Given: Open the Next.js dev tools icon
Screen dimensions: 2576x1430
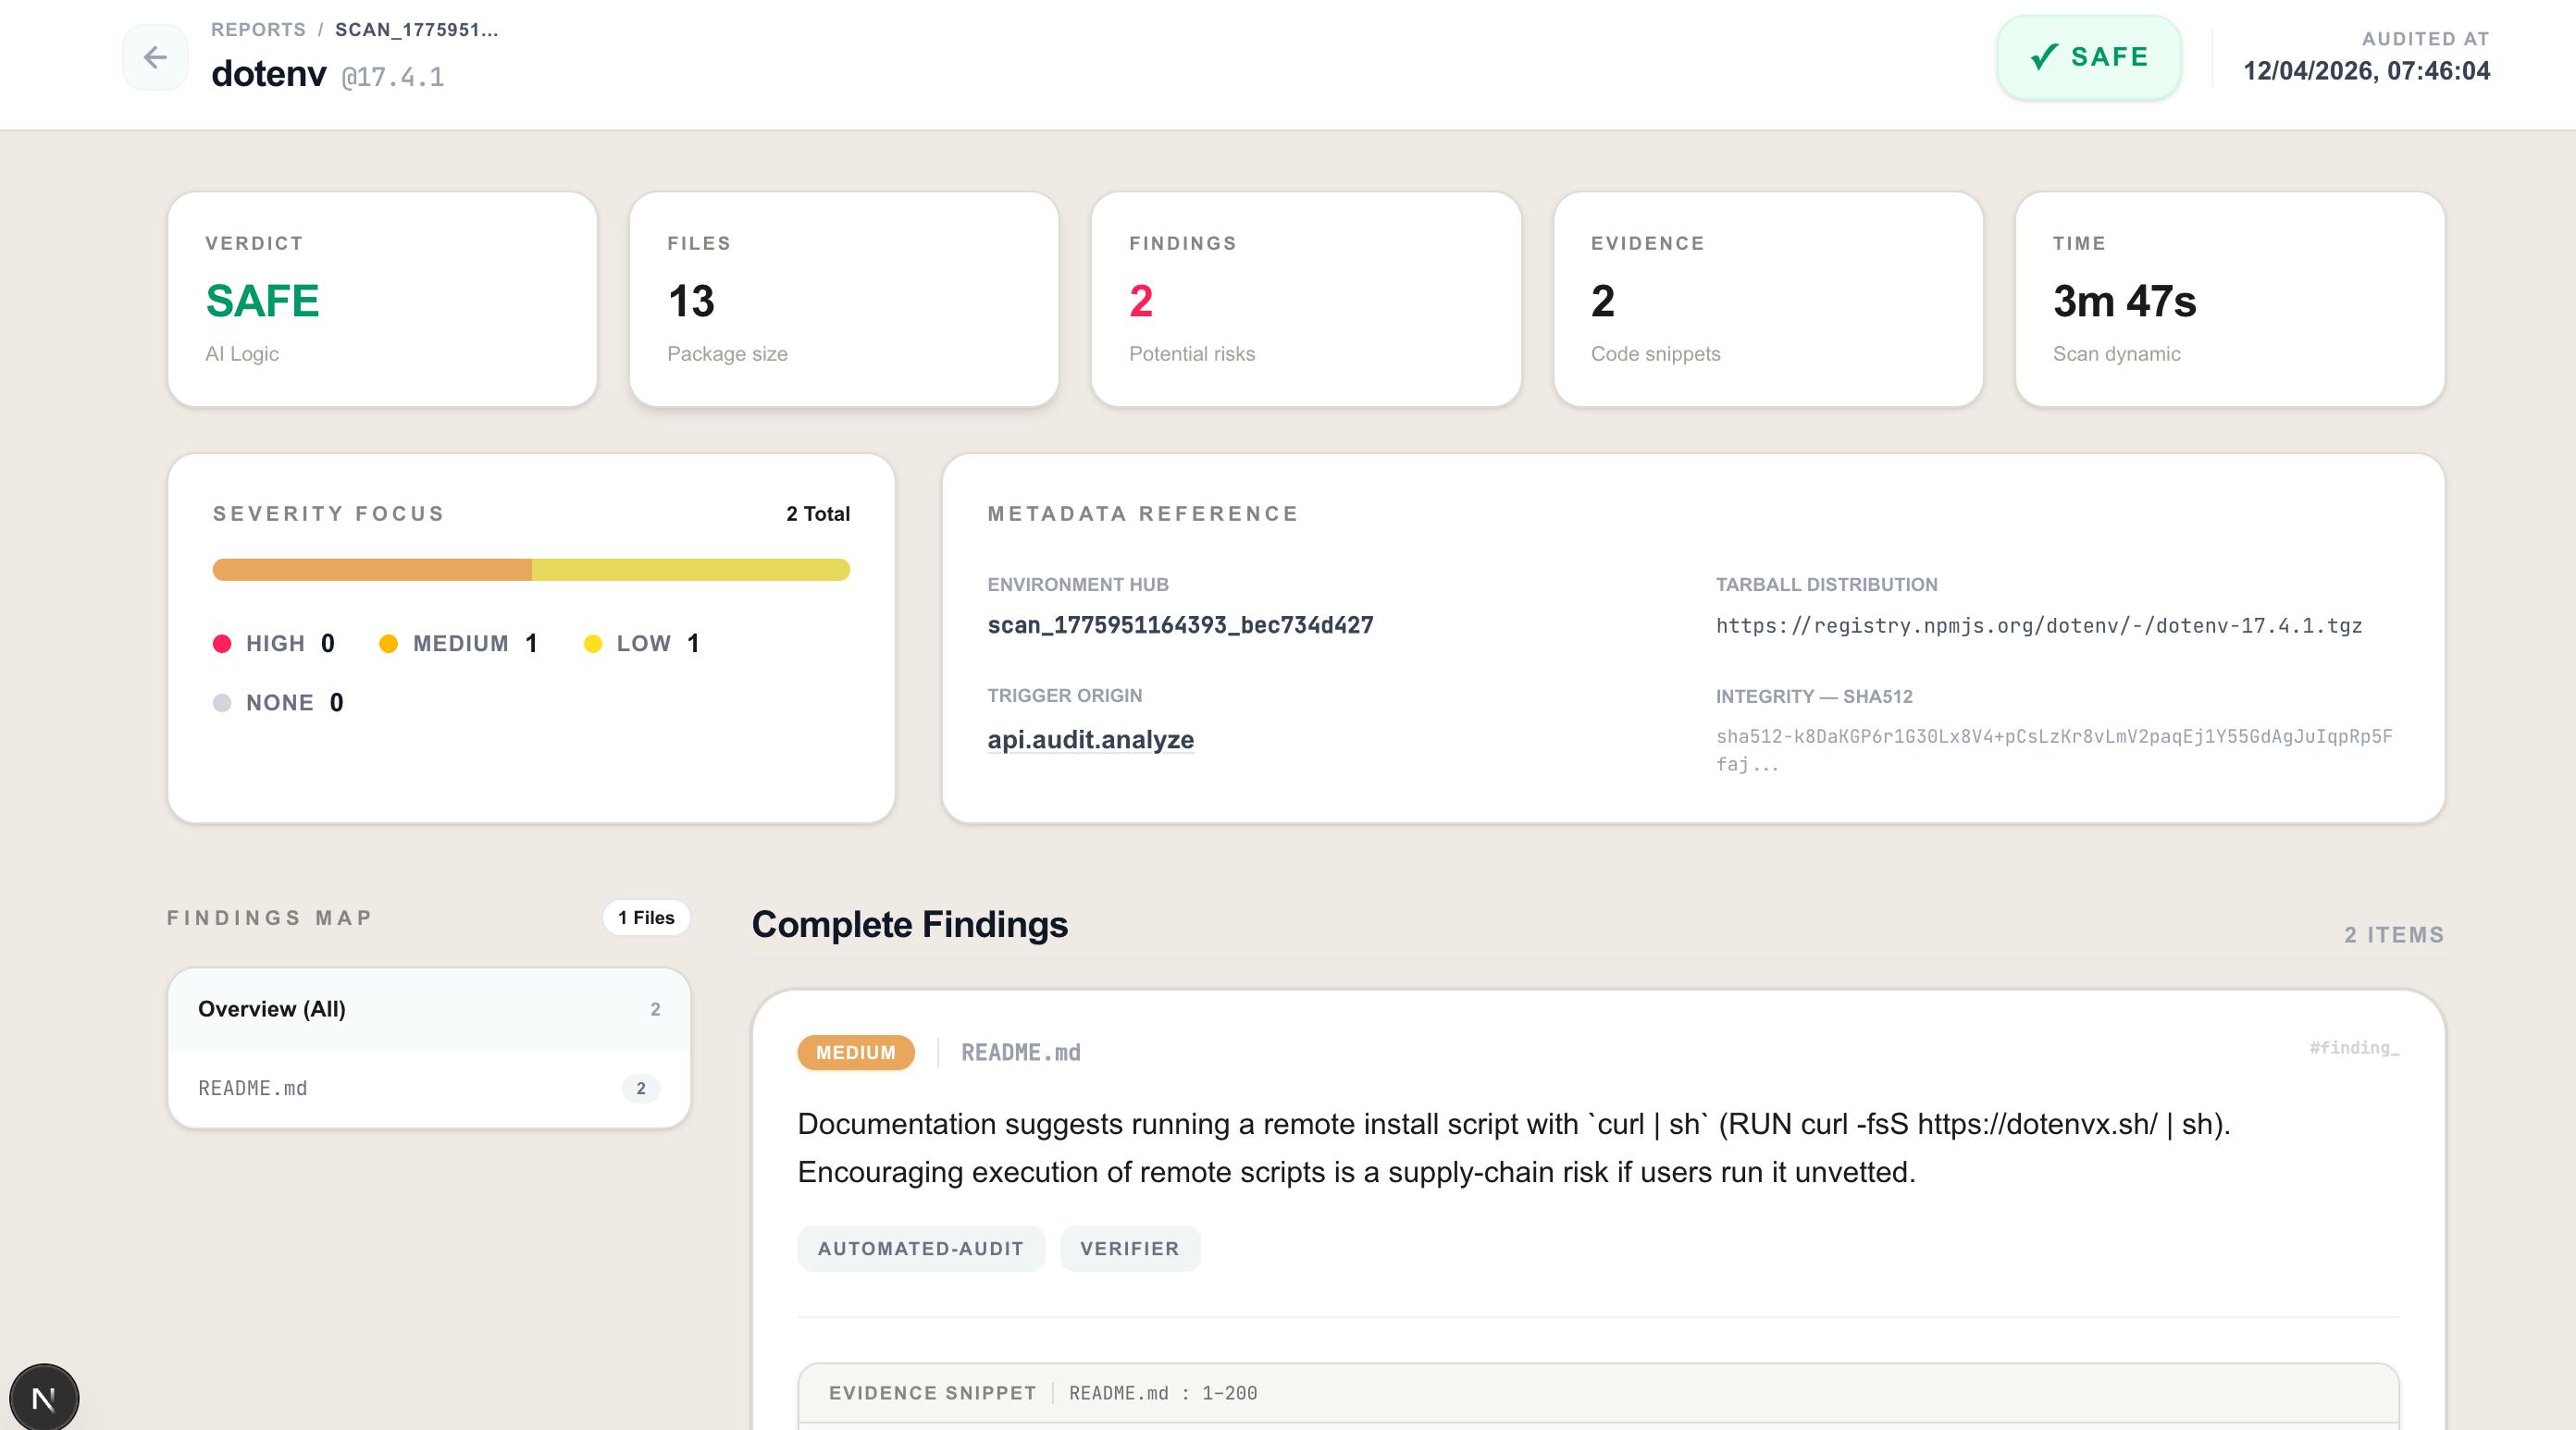Looking at the screenshot, I should pyautogui.click(x=44, y=1397).
